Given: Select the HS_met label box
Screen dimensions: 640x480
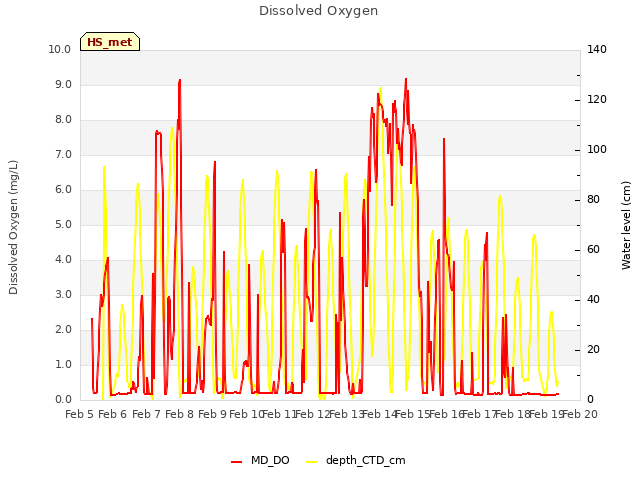Looking at the screenshot, I should 110,42.
